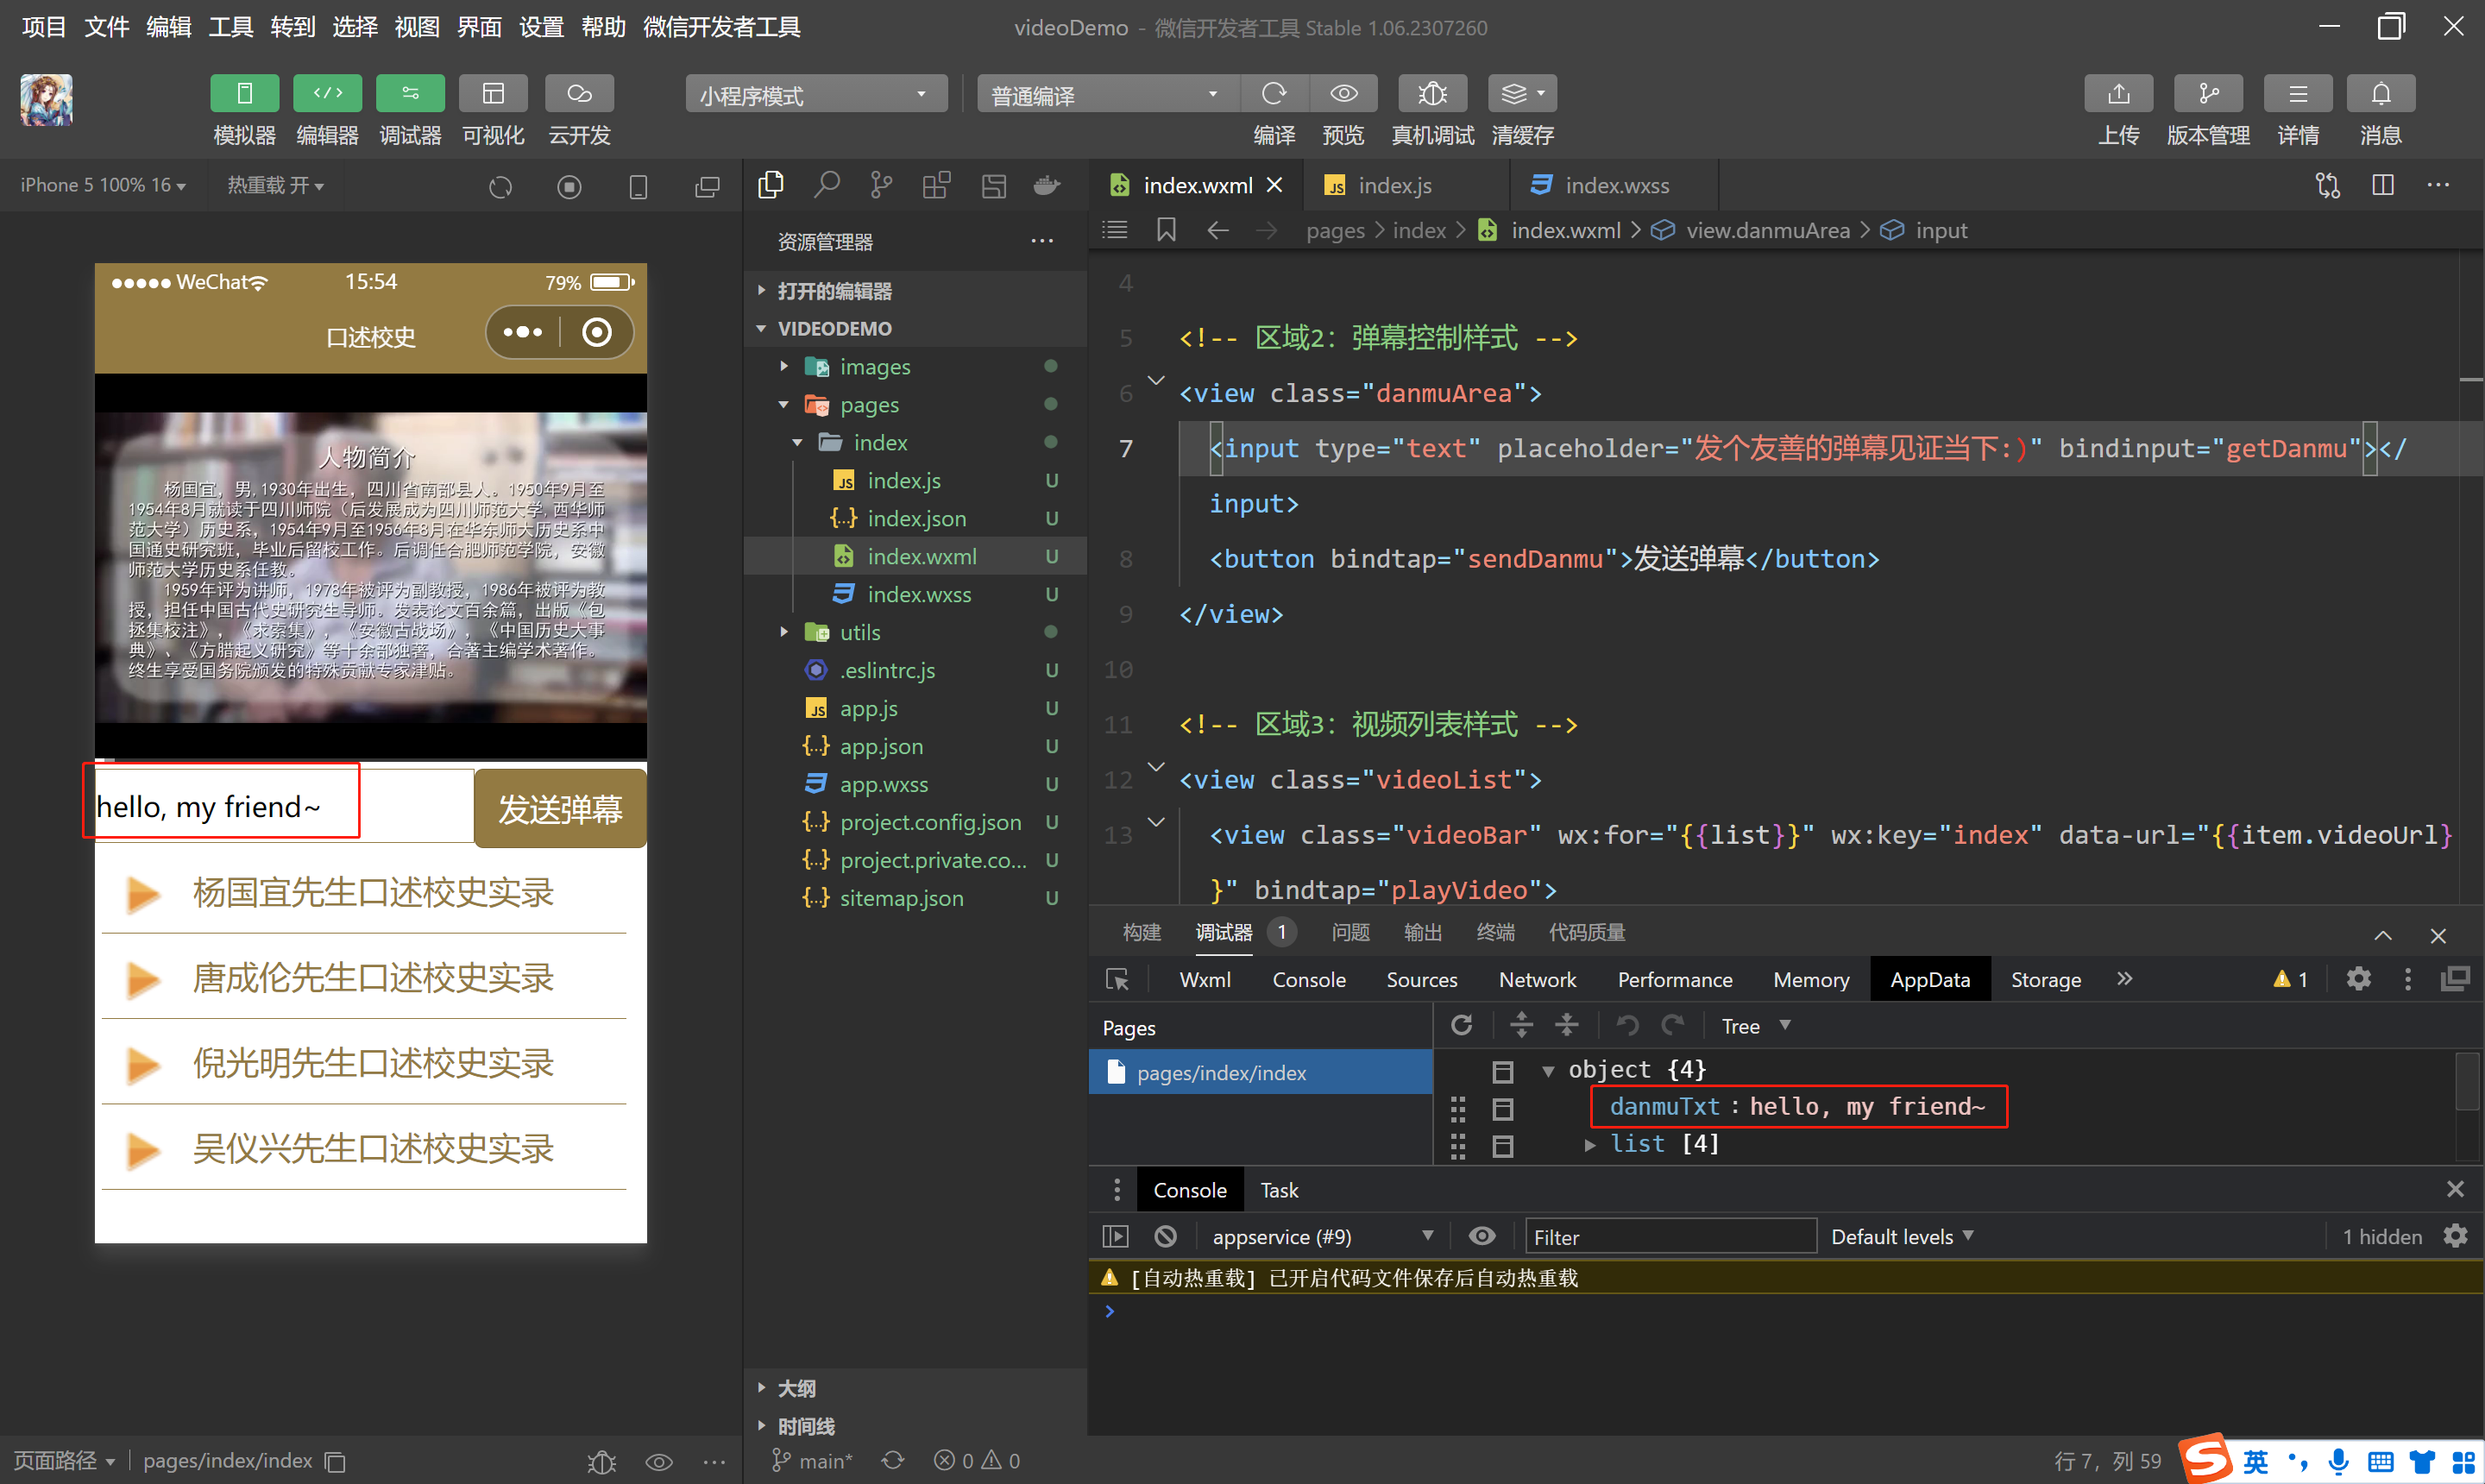Open the 工具 menu
2485x1484 pixels.
coord(230,27)
